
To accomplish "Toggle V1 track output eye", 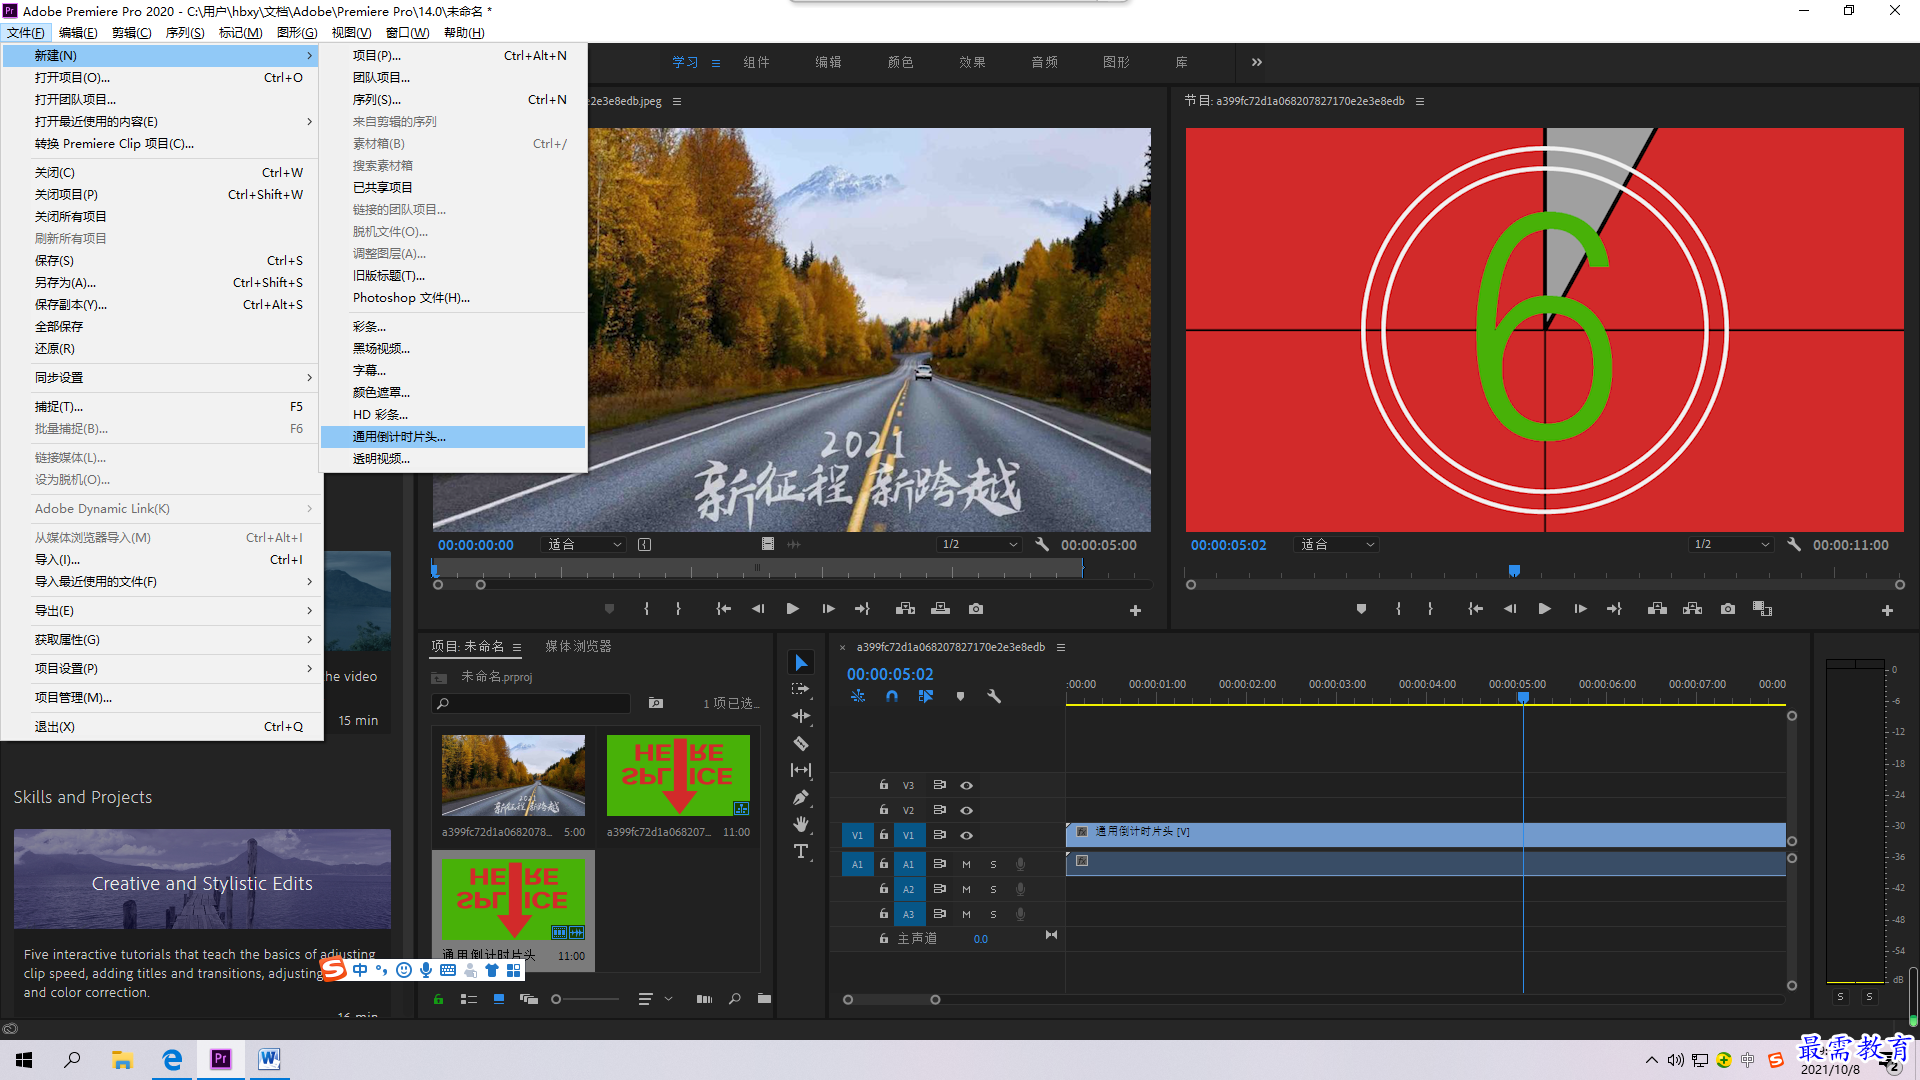I will 966,835.
